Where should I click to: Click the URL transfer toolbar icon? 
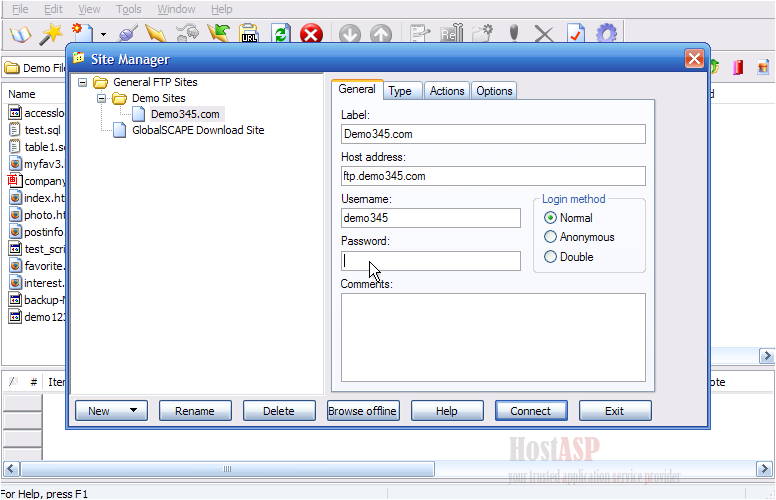(x=249, y=35)
